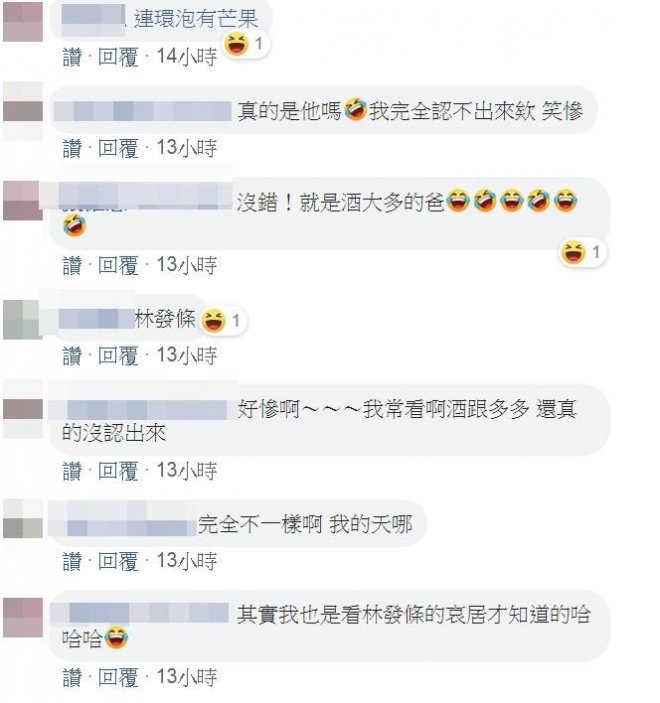The height and width of the screenshot is (703, 660).
Task: Like the 林發條 comment via 讚
Action: click(72, 356)
